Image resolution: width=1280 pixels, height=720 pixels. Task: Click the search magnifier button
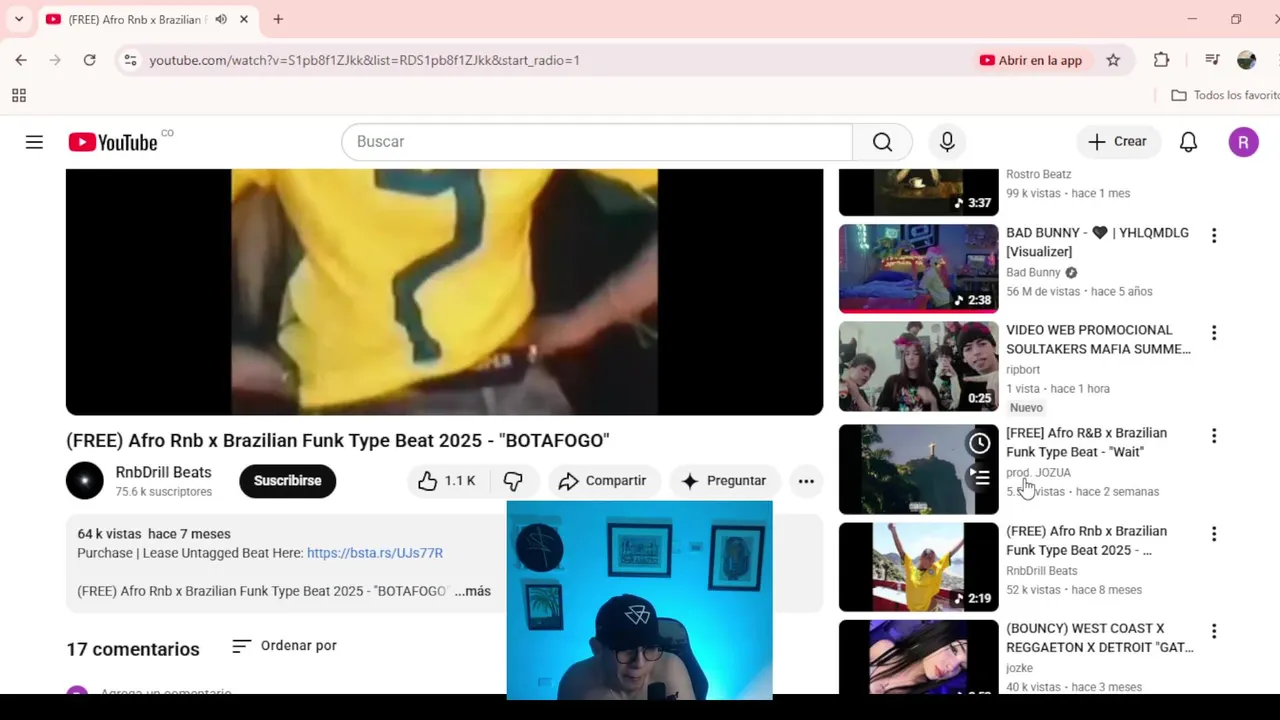click(882, 142)
